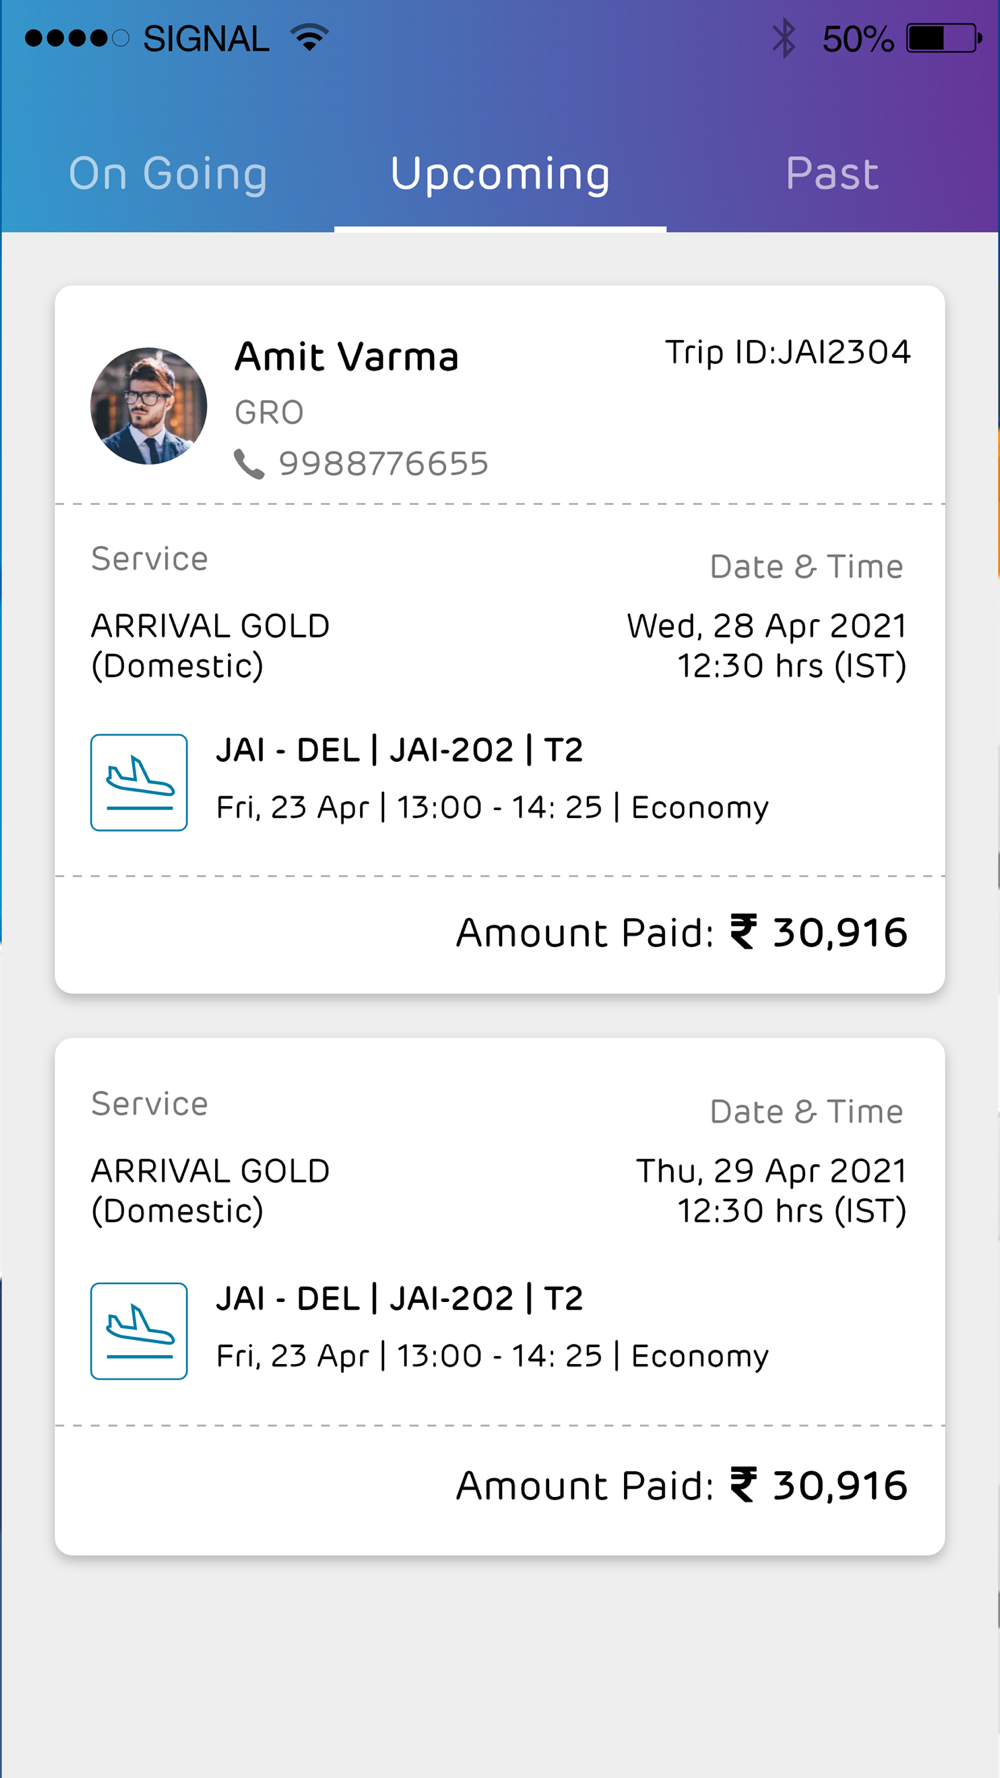Tap the Wi-Fi icon in status bar
This screenshot has width=1000, height=1778.
pyautogui.click(x=309, y=38)
